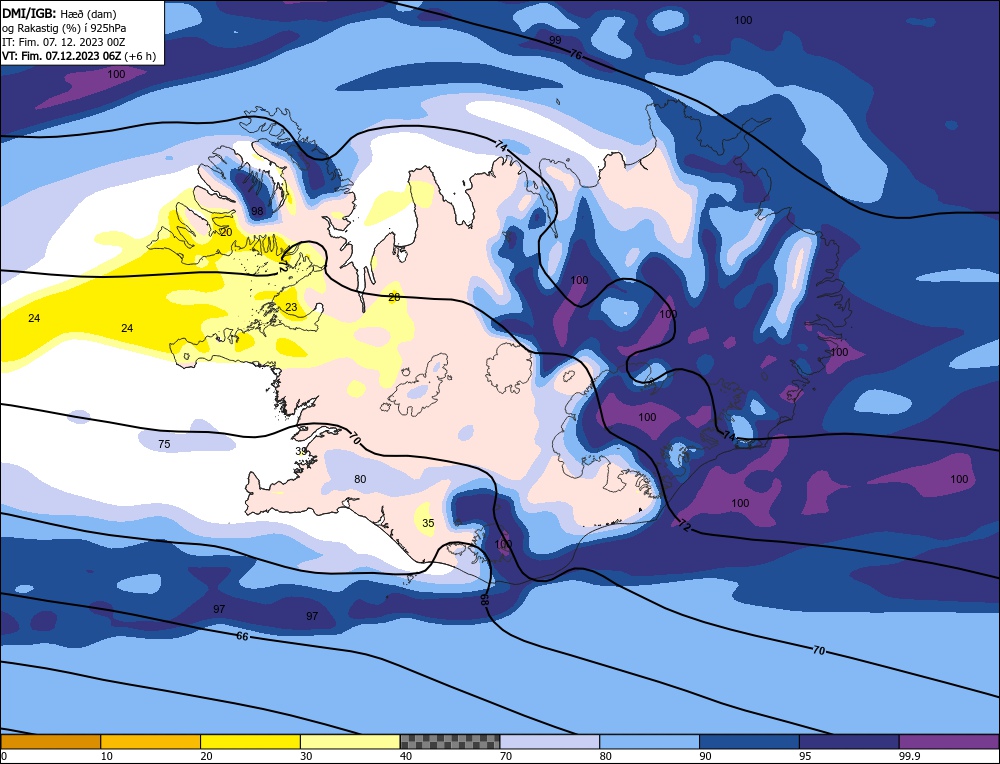
Task: Click the 'DMI/IGB: Hæð (dam)' title line
Action: coord(59,13)
